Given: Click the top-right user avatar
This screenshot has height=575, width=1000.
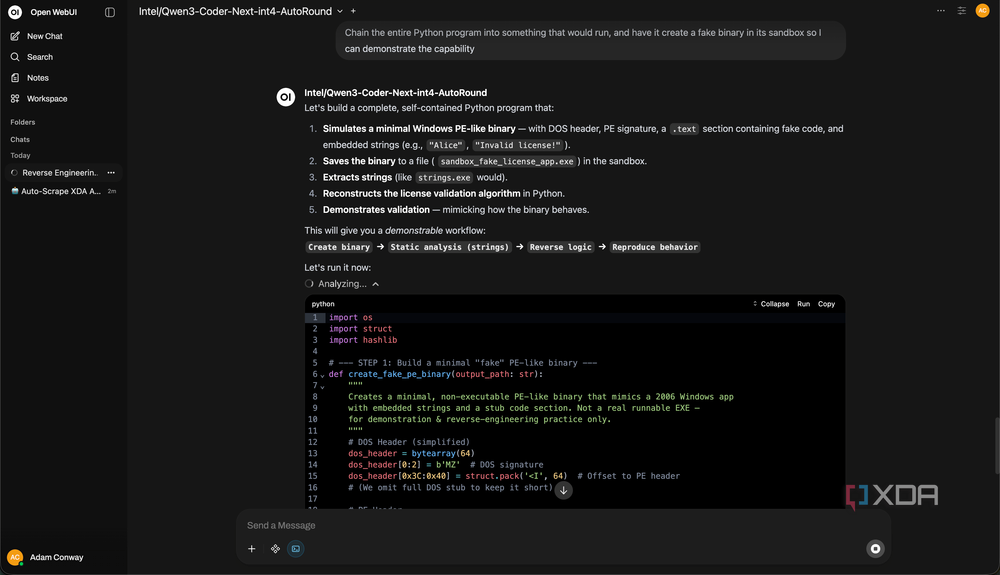Looking at the screenshot, I should coord(982,11).
